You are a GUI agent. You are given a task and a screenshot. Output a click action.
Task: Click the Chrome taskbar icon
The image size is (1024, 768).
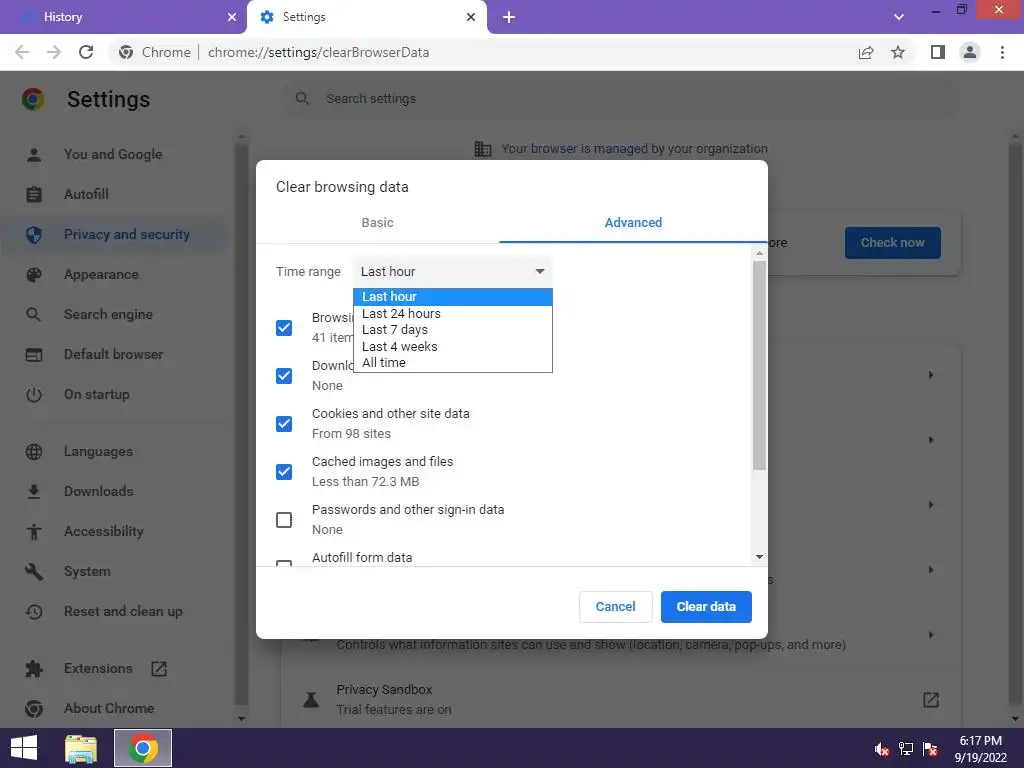tap(143, 748)
